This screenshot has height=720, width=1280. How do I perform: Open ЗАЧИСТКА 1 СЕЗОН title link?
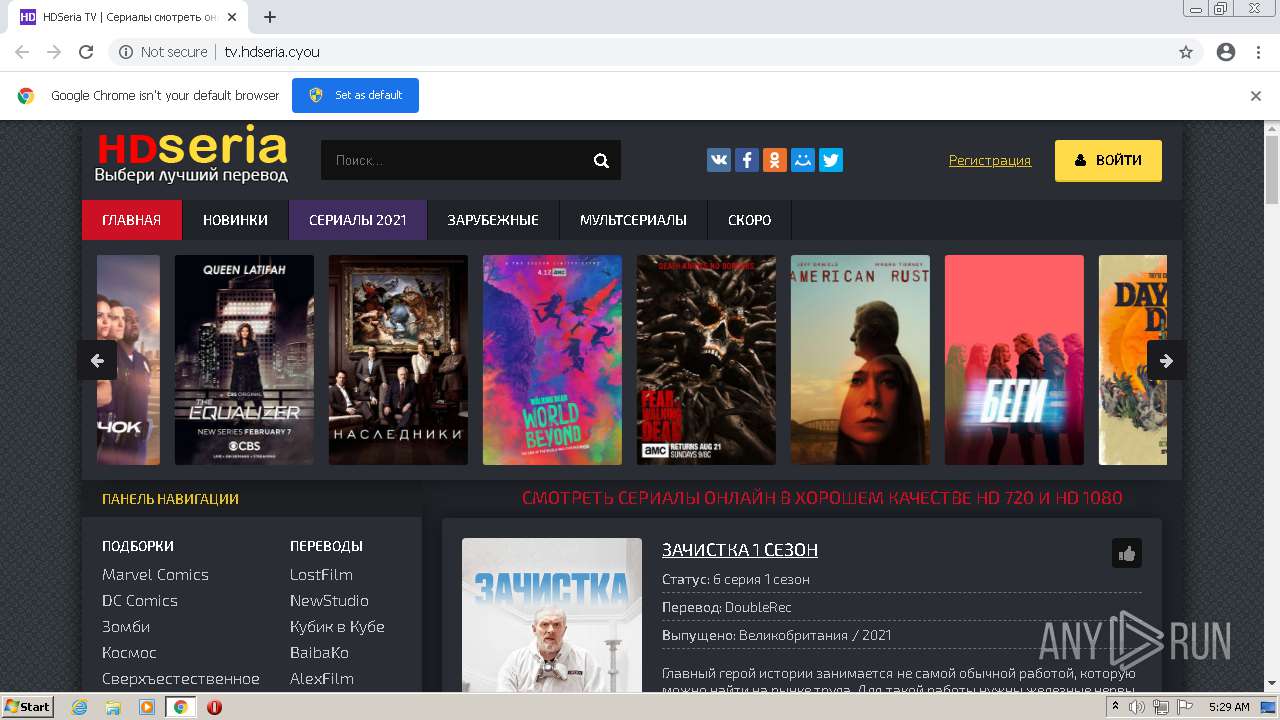740,550
